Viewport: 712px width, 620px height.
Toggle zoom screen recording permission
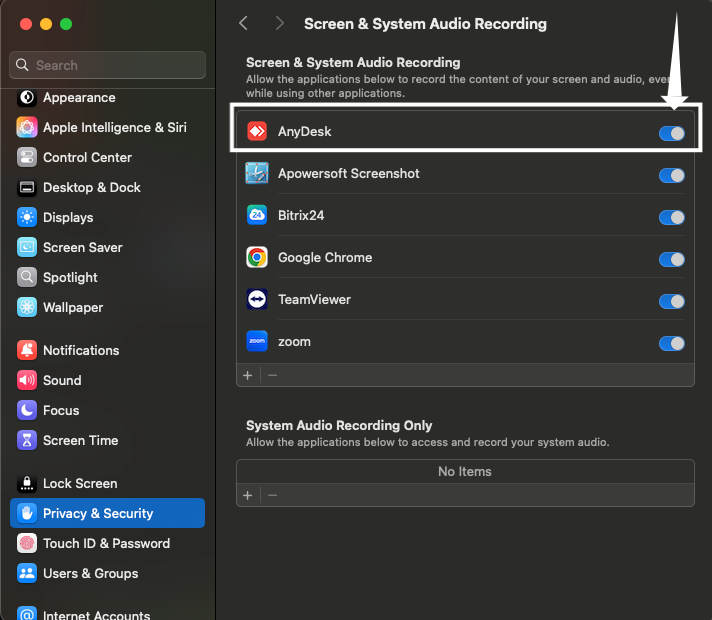coord(671,343)
